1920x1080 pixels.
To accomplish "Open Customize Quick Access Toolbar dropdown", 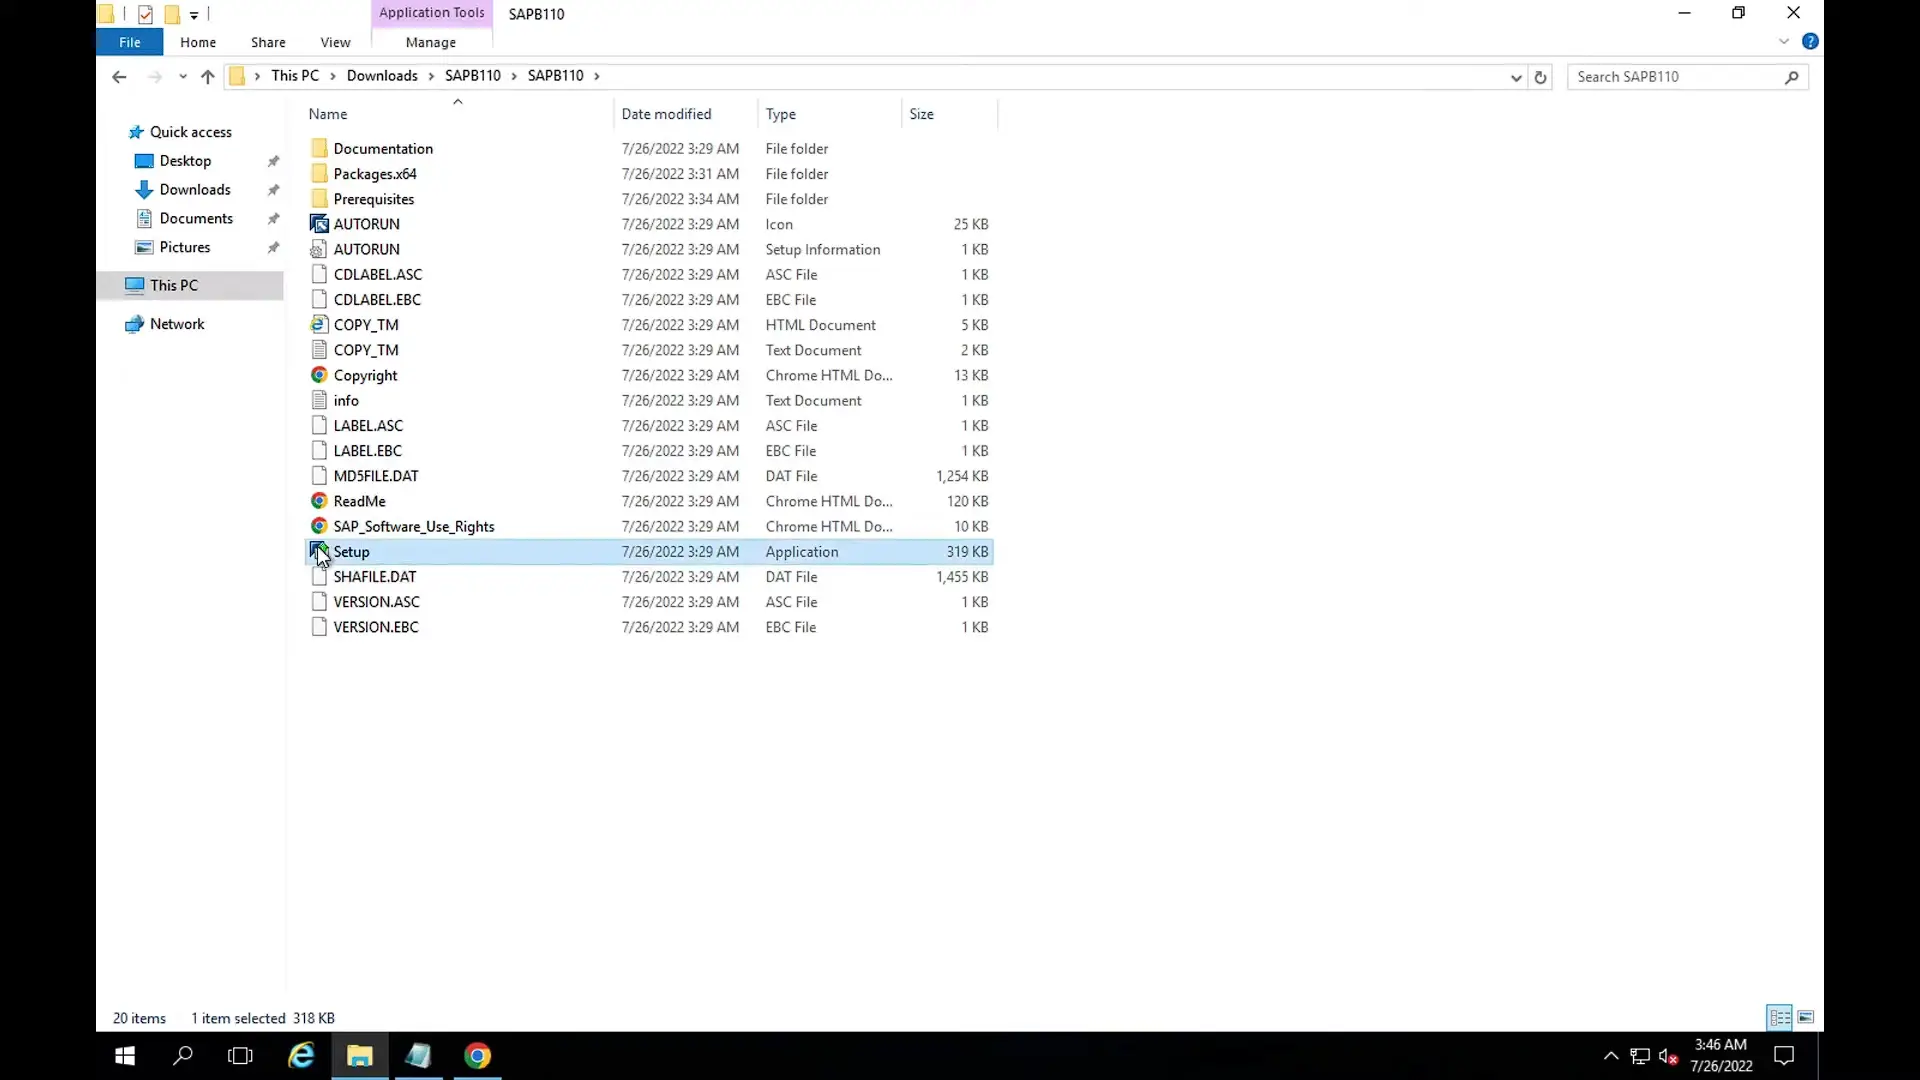I will [194, 14].
